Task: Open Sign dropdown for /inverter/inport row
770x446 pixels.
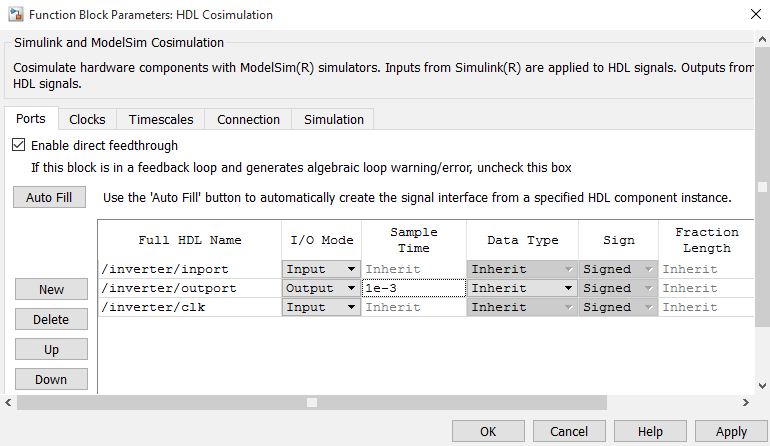Action: point(618,269)
